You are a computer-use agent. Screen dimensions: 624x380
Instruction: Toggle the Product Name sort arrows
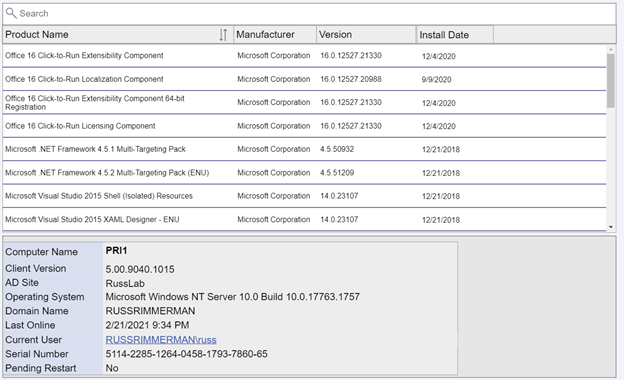223,35
